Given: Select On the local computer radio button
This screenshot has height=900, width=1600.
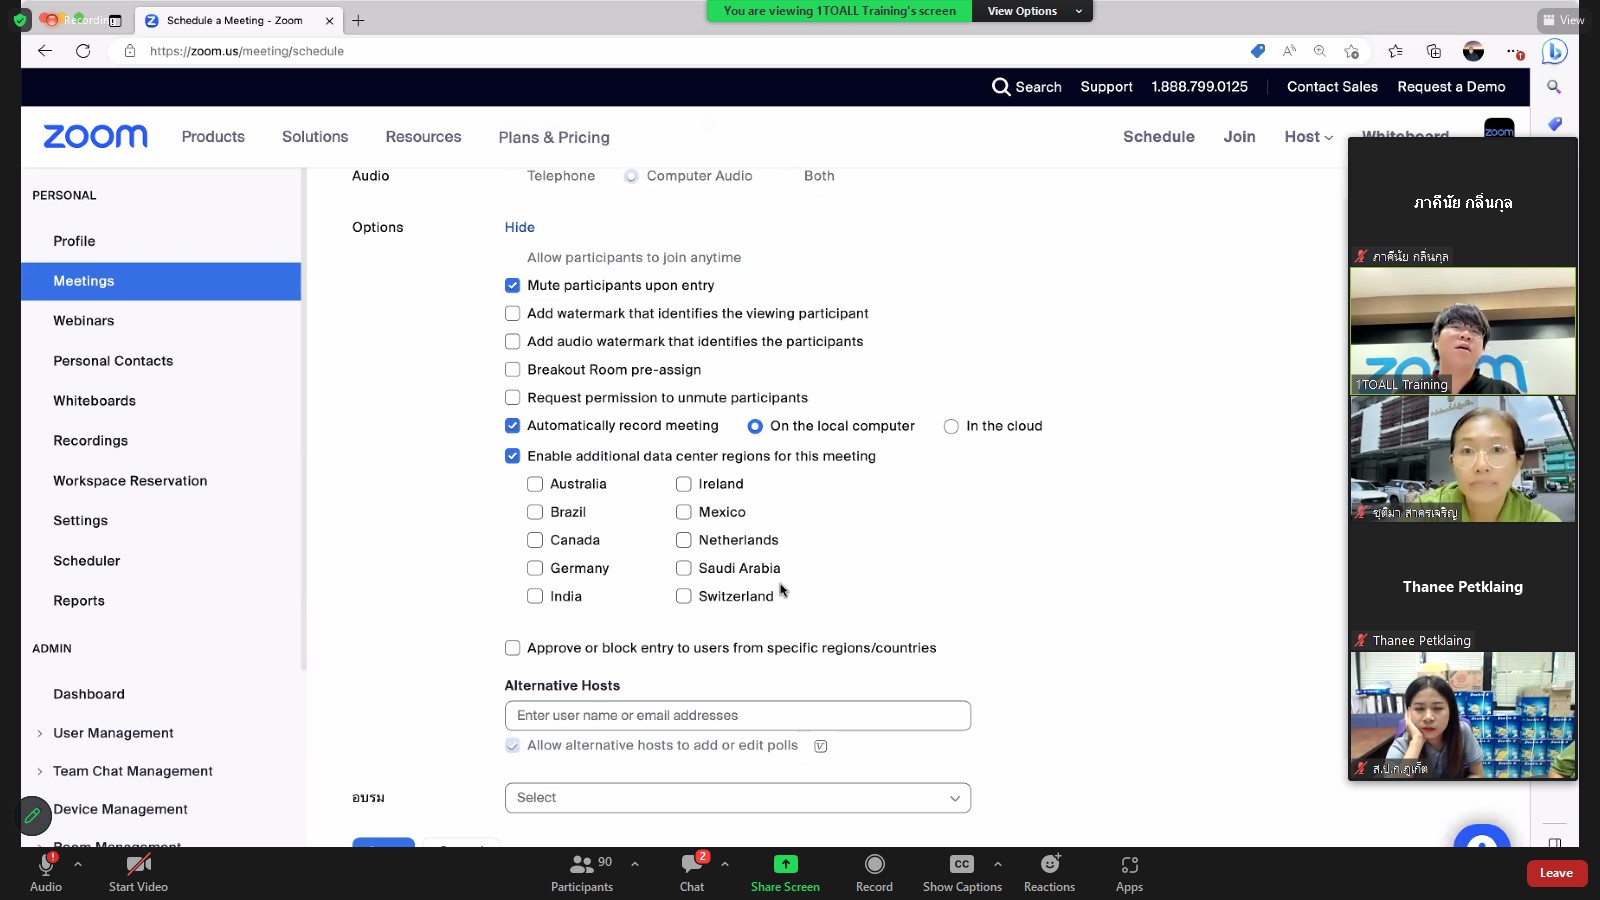Looking at the screenshot, I should [x=755, y=426].
